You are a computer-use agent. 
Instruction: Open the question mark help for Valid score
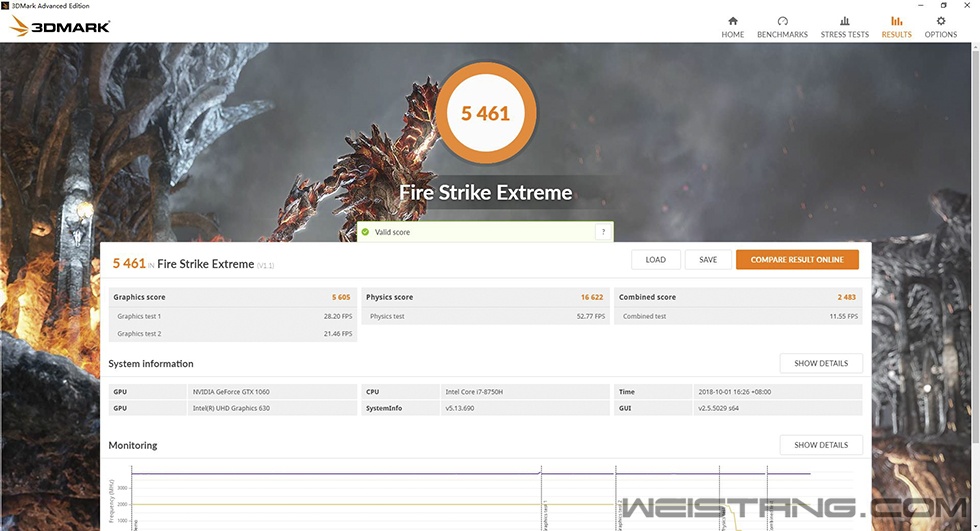tap(602, 232)
